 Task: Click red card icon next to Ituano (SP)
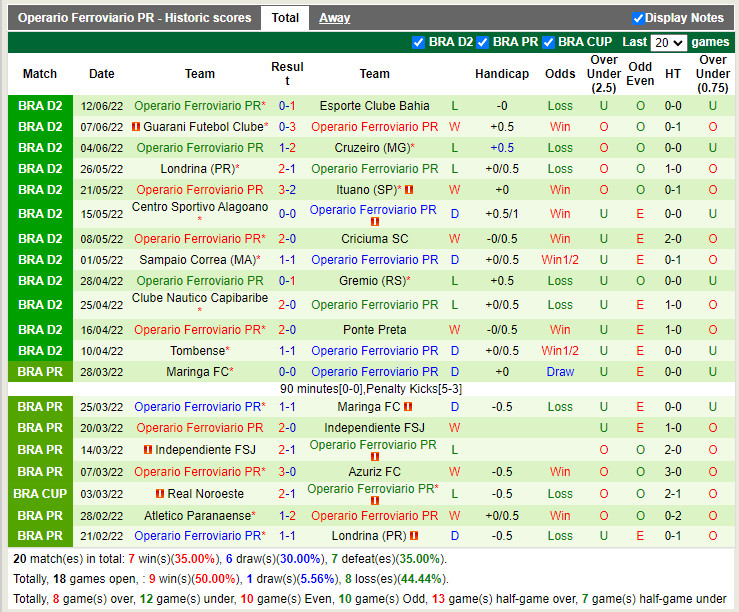[409, 190]
